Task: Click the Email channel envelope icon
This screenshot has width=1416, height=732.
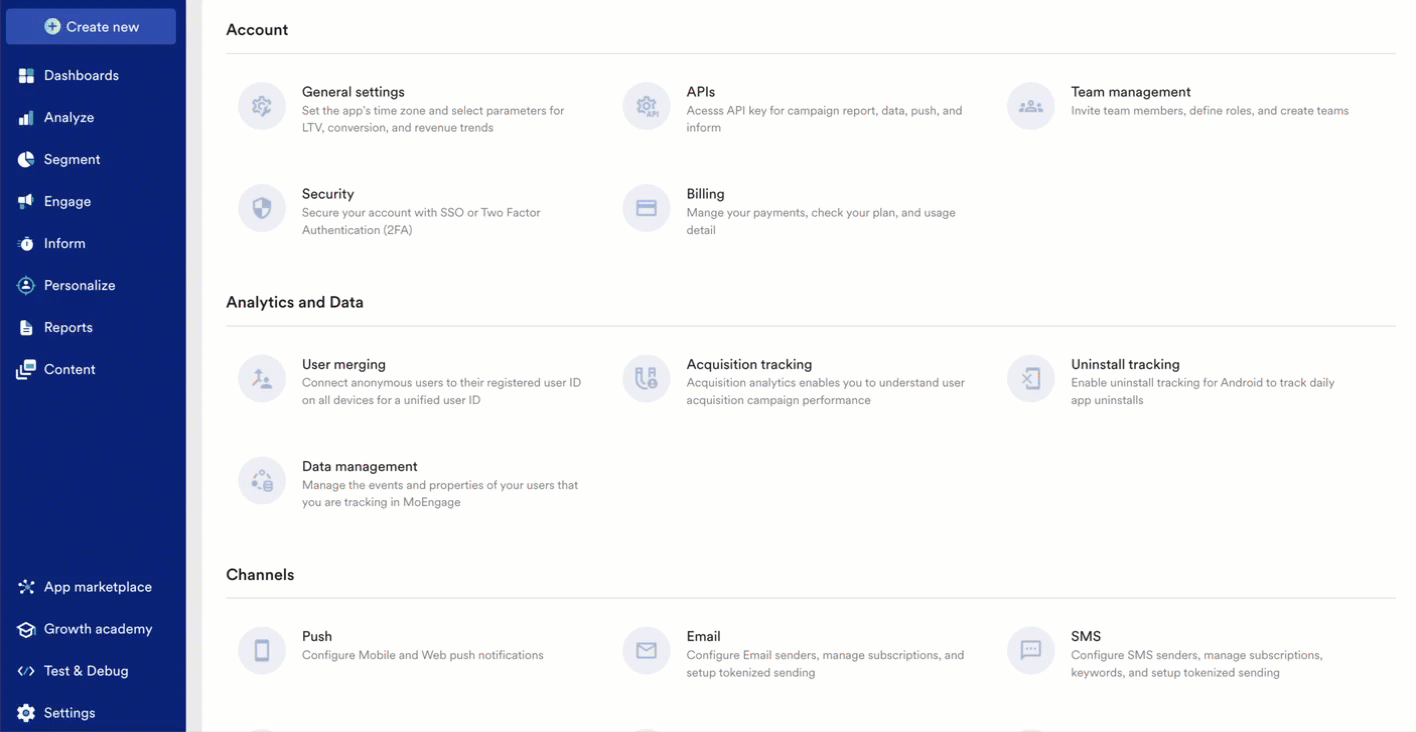Action: pyautogui.click(x=646, y=651)
